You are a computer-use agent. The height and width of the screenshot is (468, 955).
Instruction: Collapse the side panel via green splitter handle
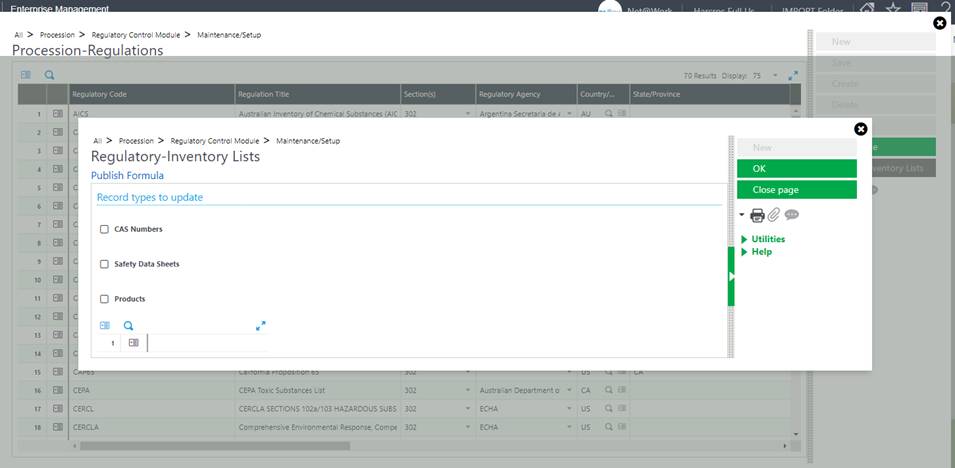coord(731,275)
